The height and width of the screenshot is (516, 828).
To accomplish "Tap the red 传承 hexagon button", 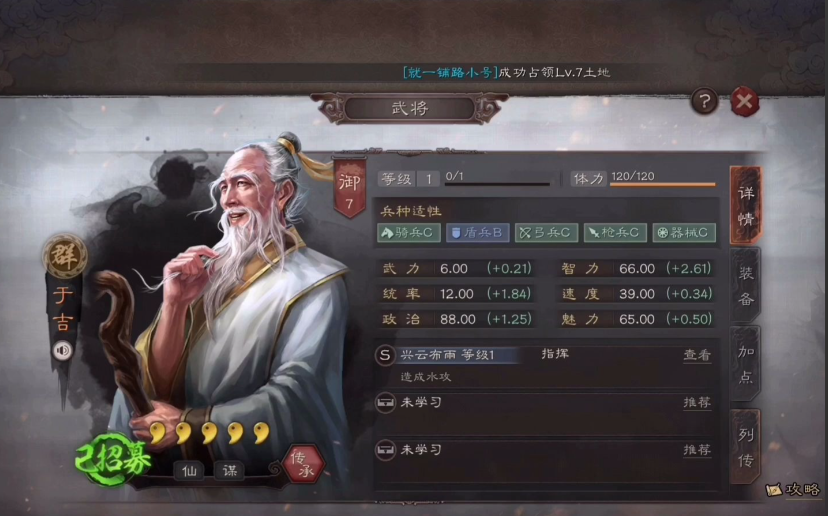I will pyautogui.click(x=303, y=464).
